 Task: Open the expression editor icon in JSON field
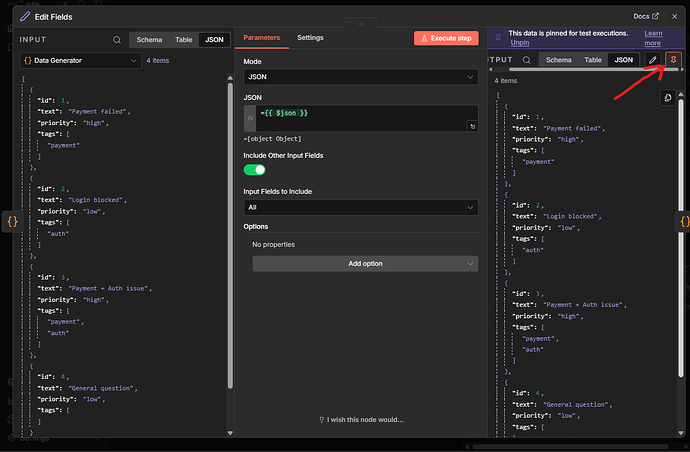coord(472,127)
